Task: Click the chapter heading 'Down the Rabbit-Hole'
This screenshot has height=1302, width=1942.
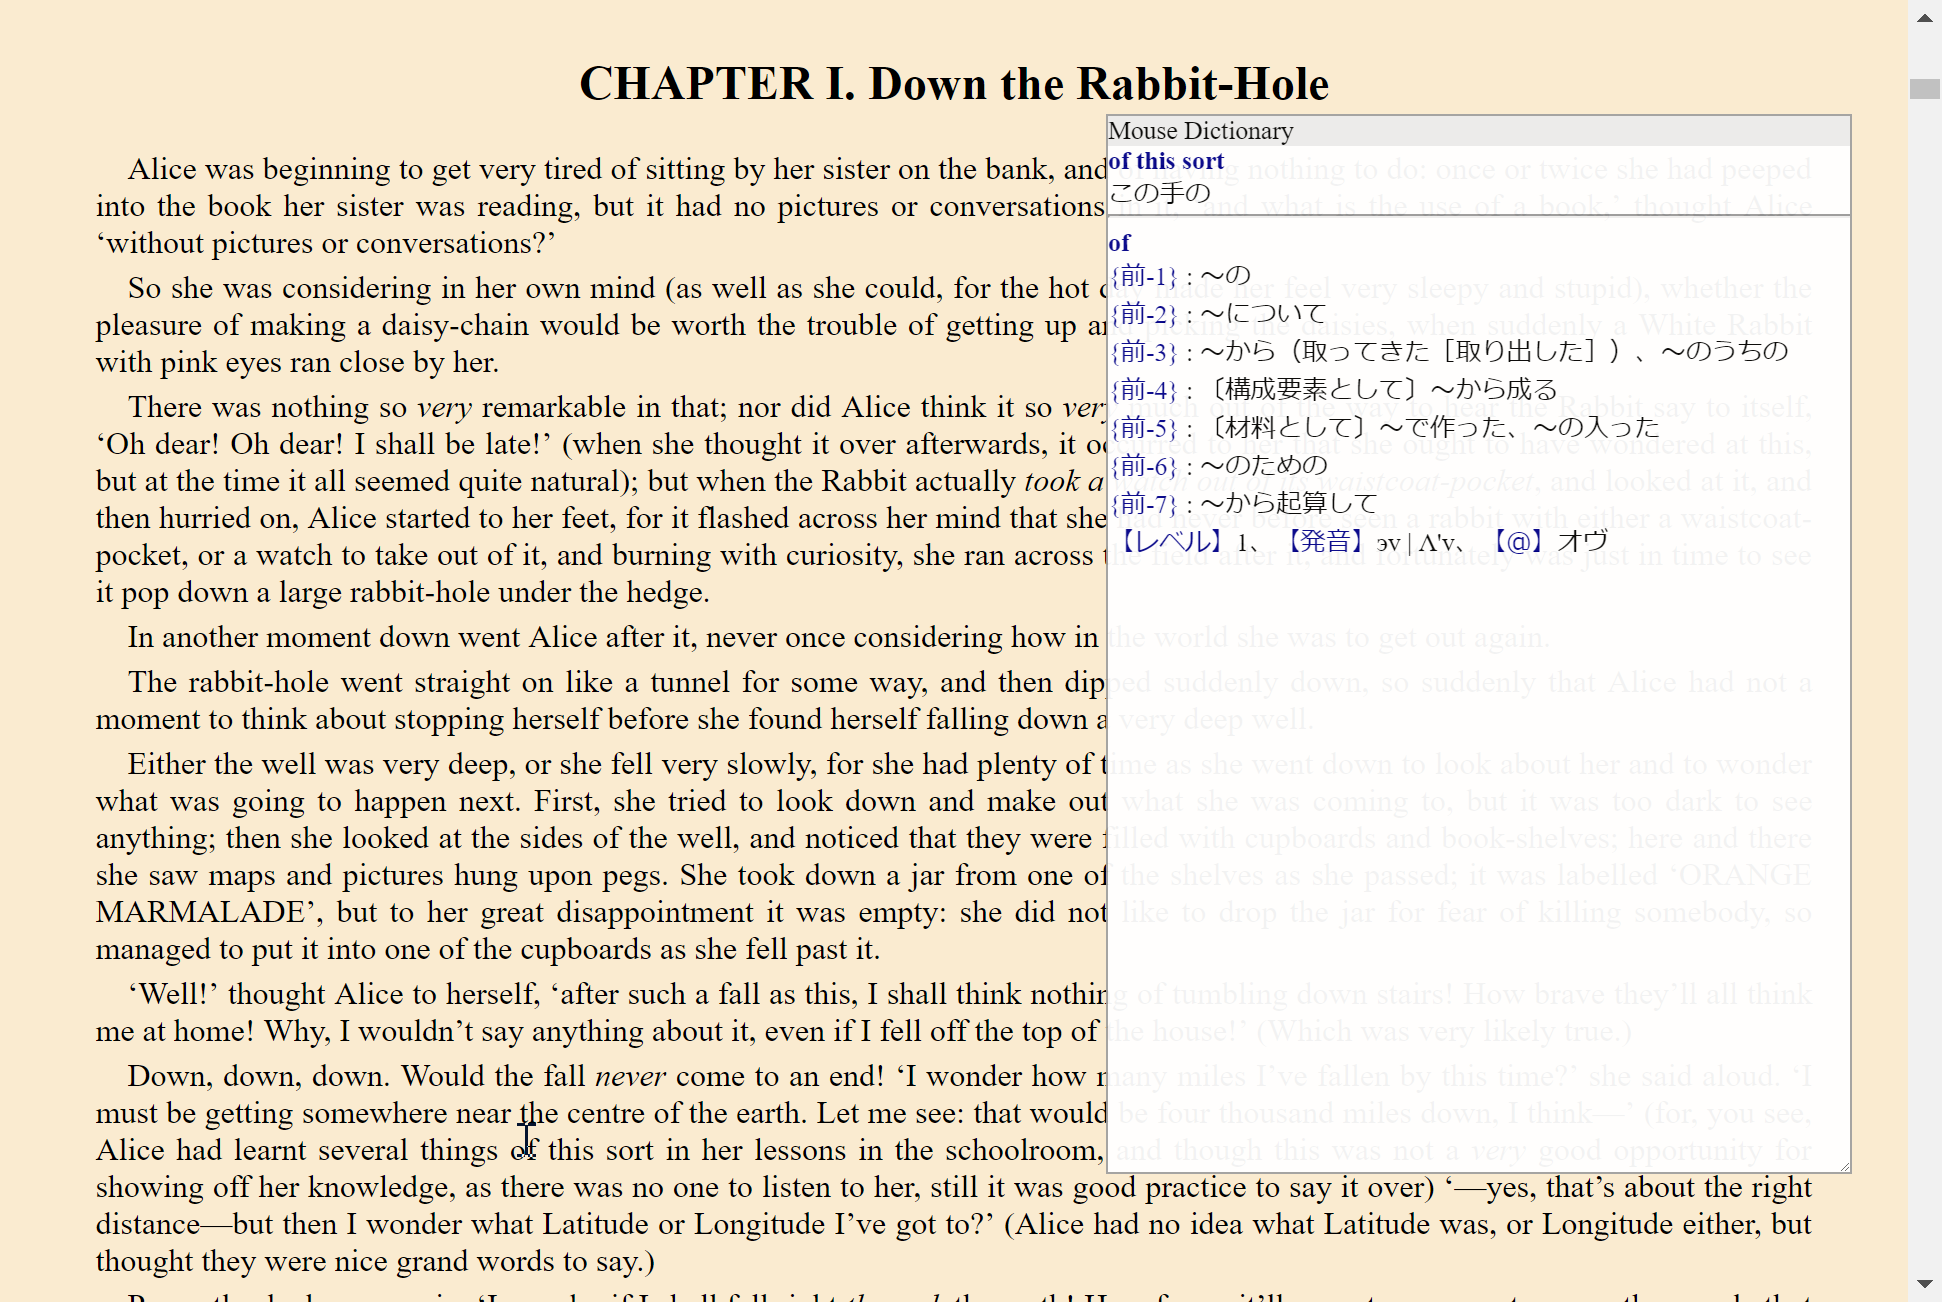Action: (x=1098, y=84)
